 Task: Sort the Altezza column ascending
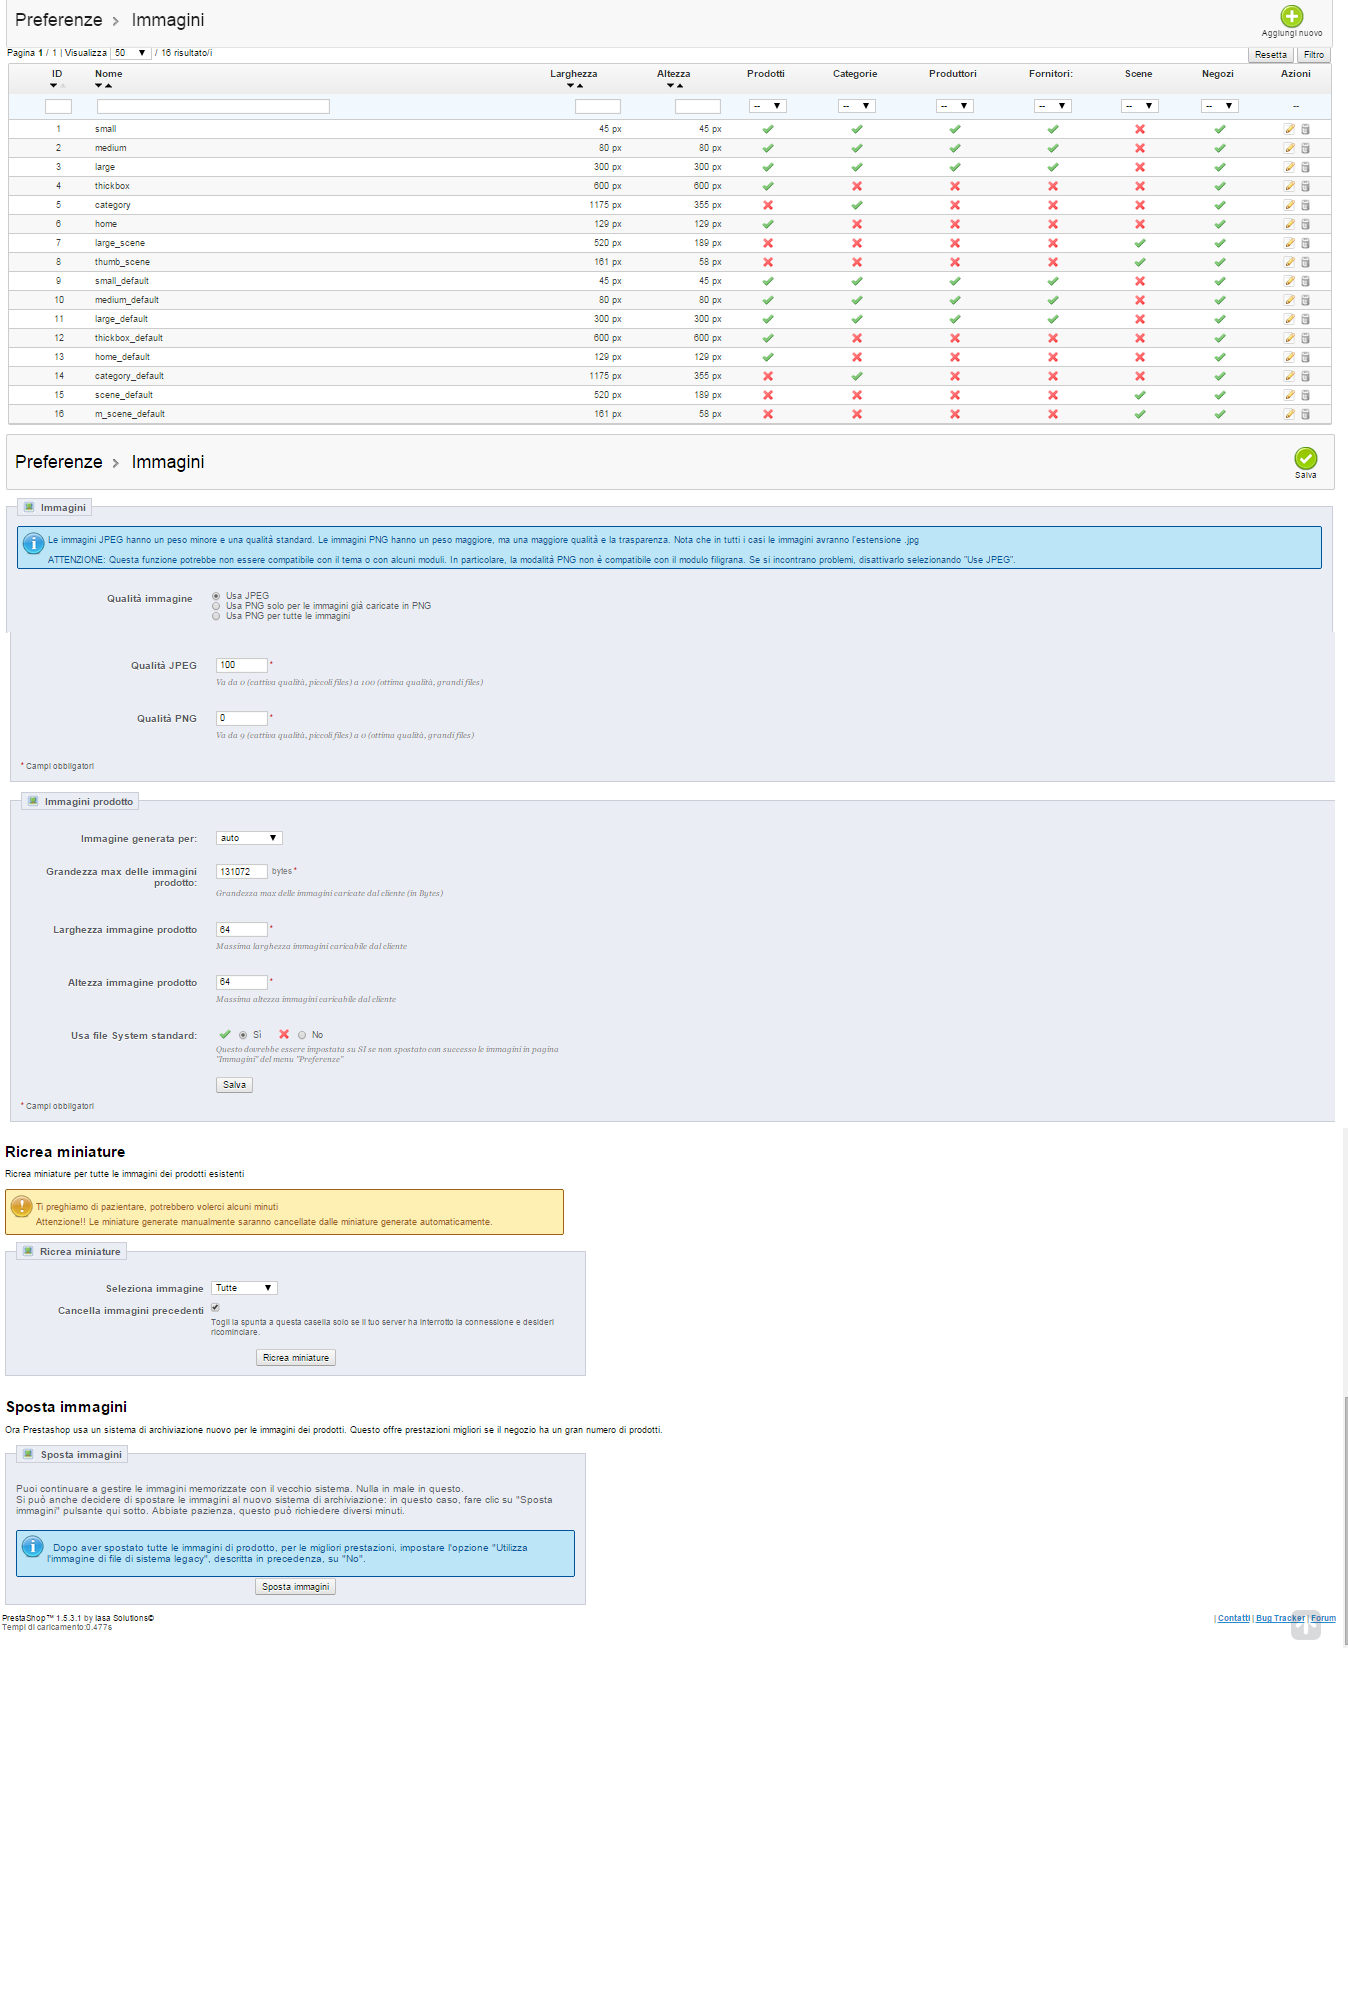680,86
